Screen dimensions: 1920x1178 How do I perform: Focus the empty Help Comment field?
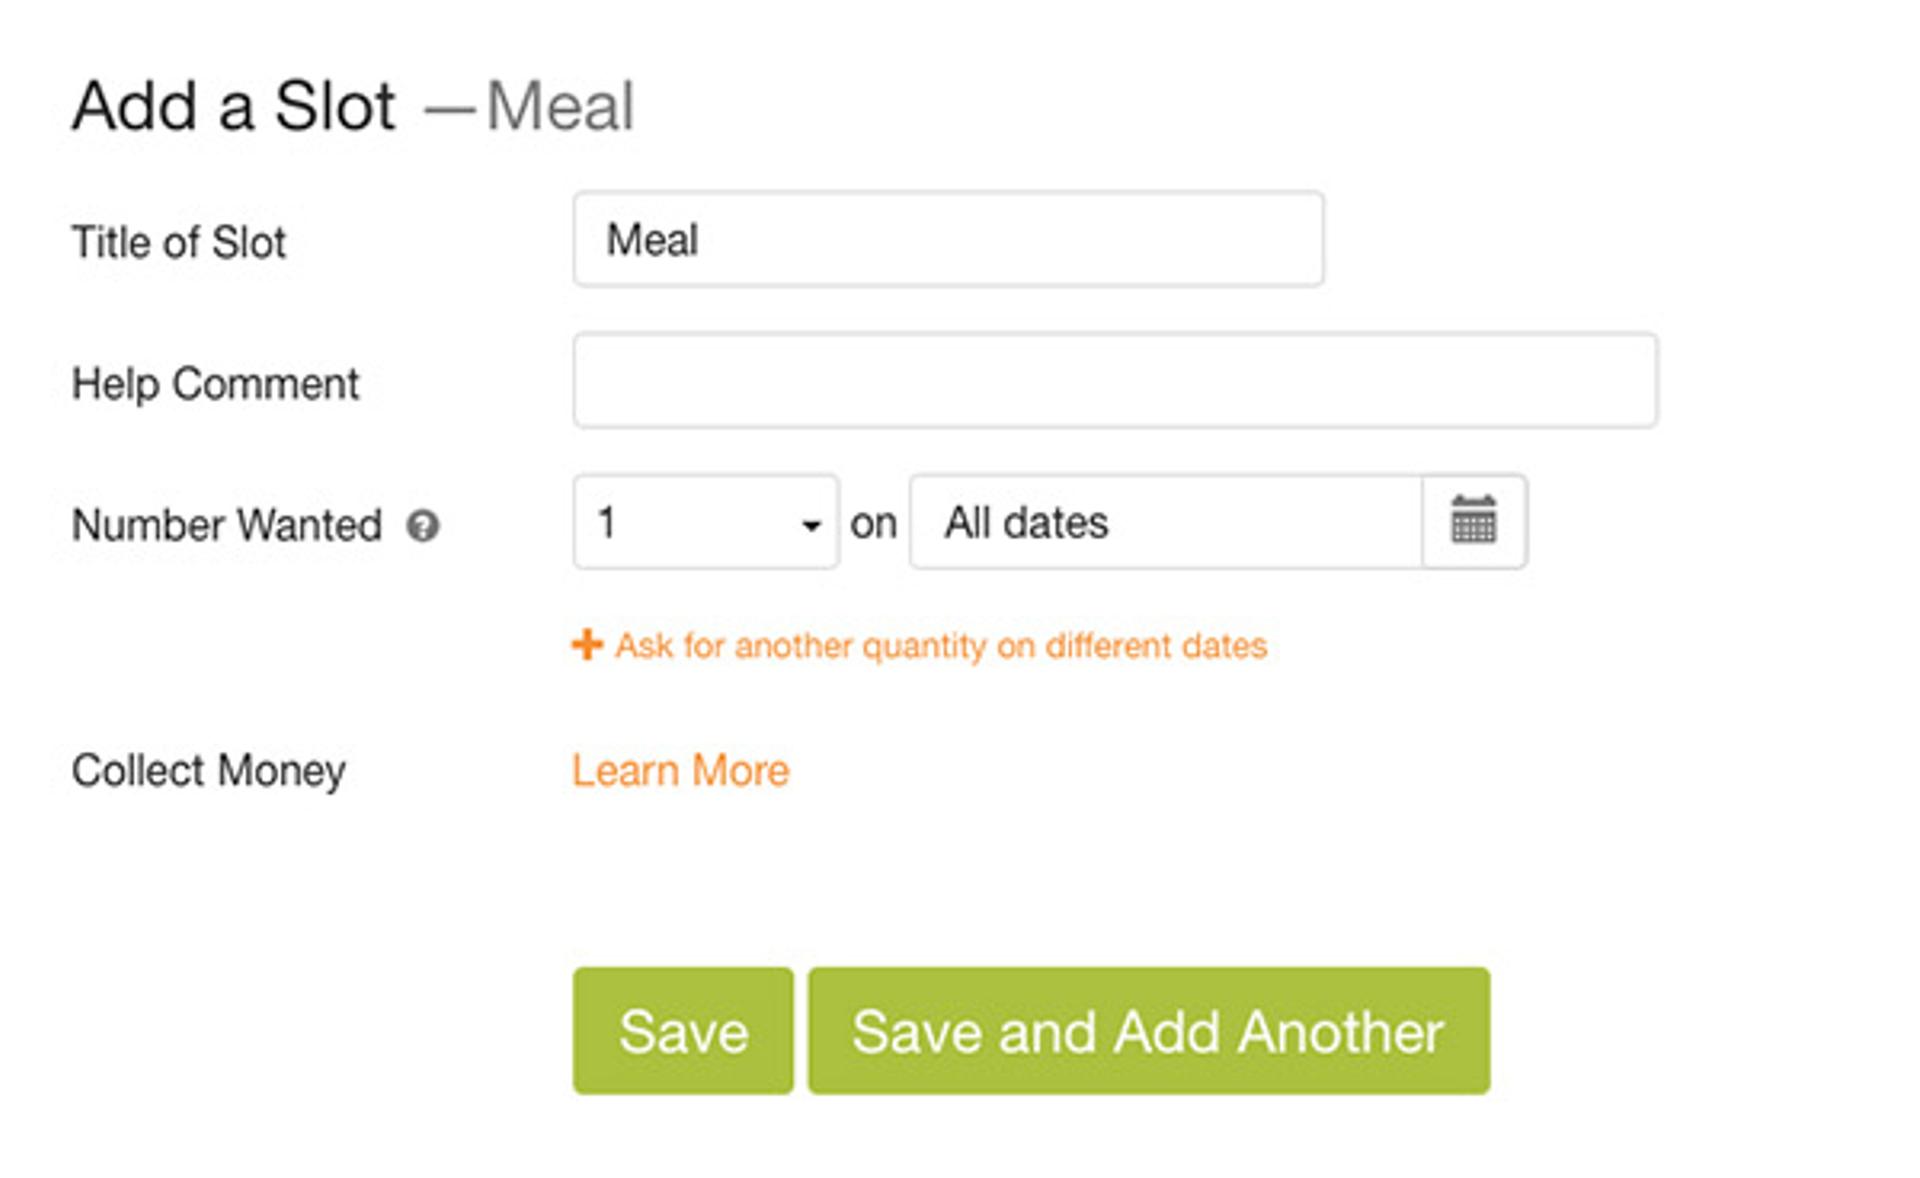1115,380
